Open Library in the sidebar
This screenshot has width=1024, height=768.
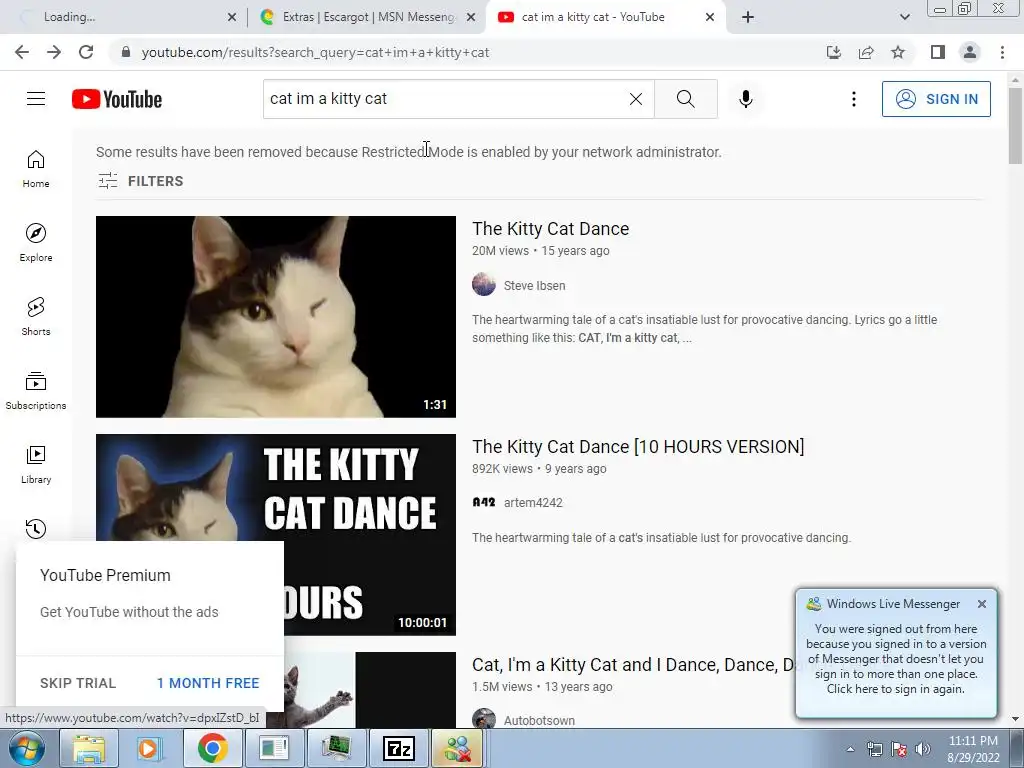[36, 464]
